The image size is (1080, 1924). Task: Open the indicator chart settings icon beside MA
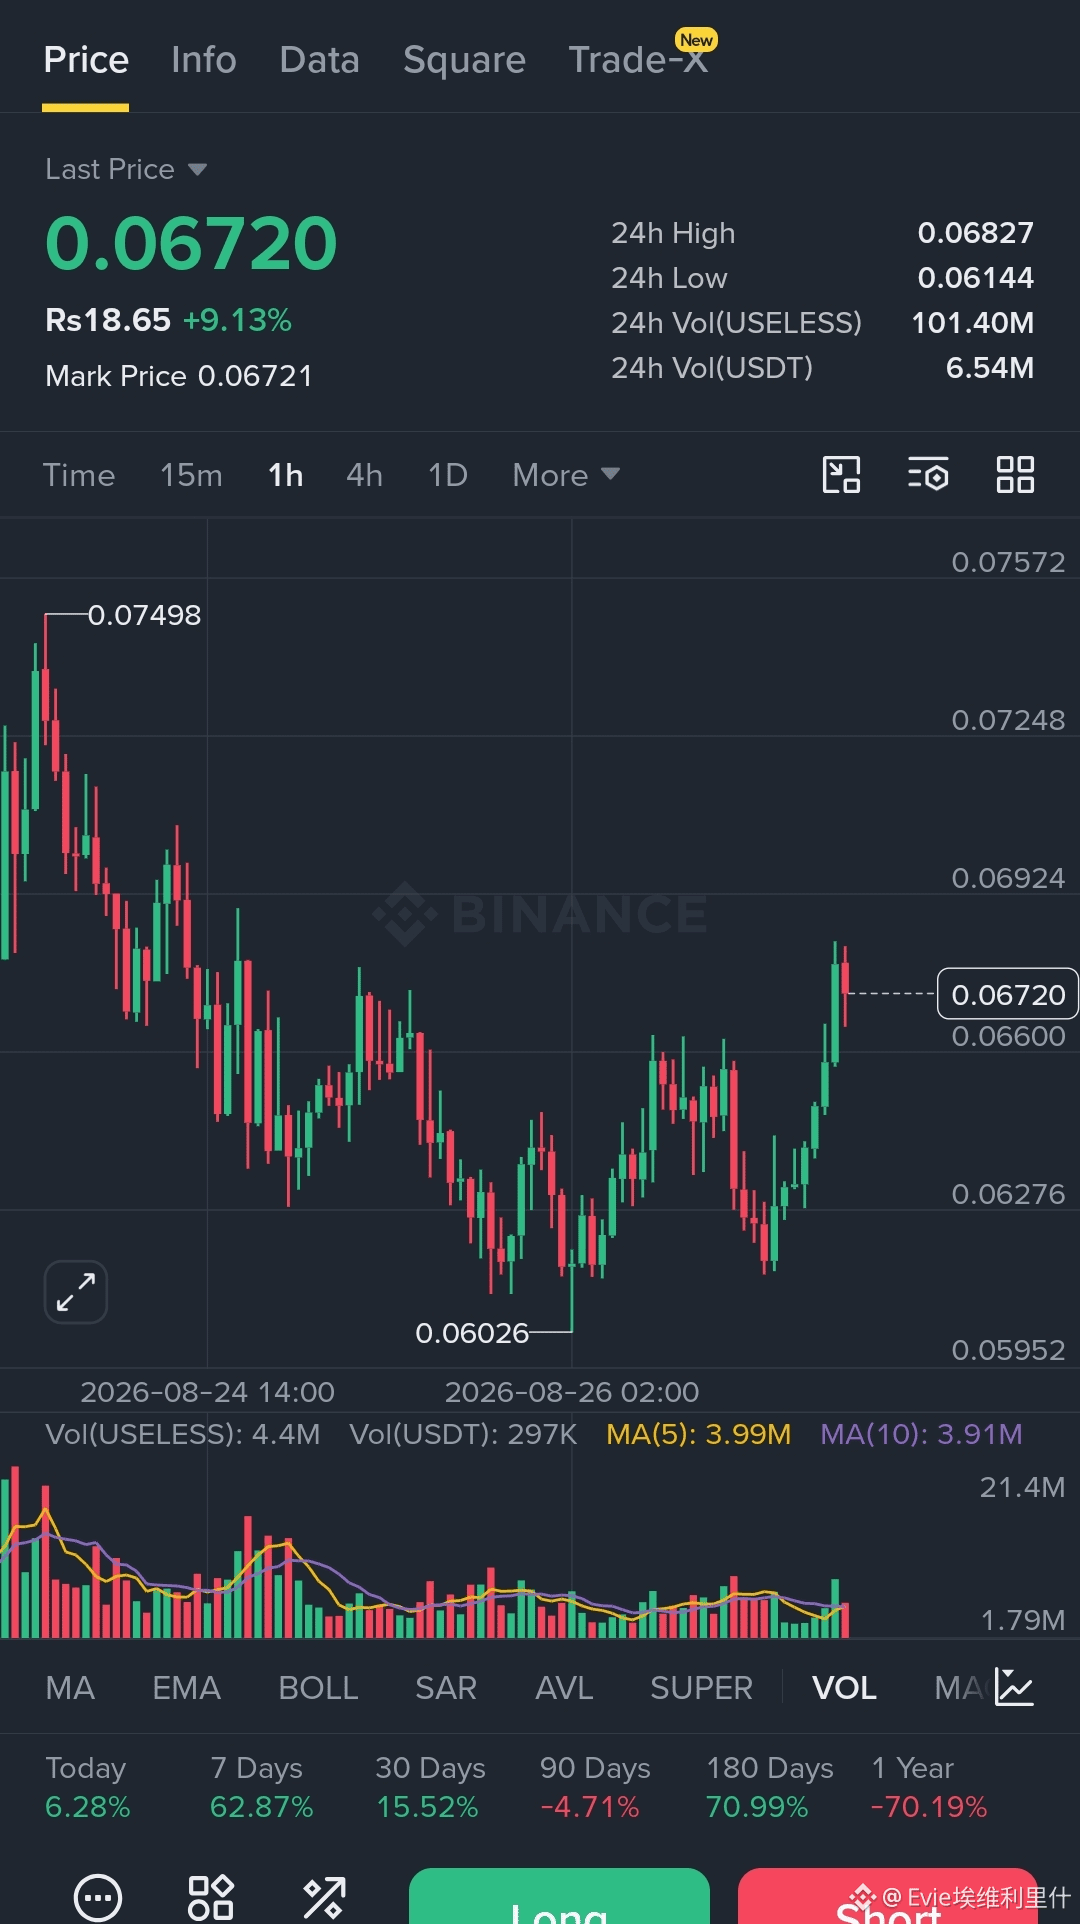tap(1014, 1688)
